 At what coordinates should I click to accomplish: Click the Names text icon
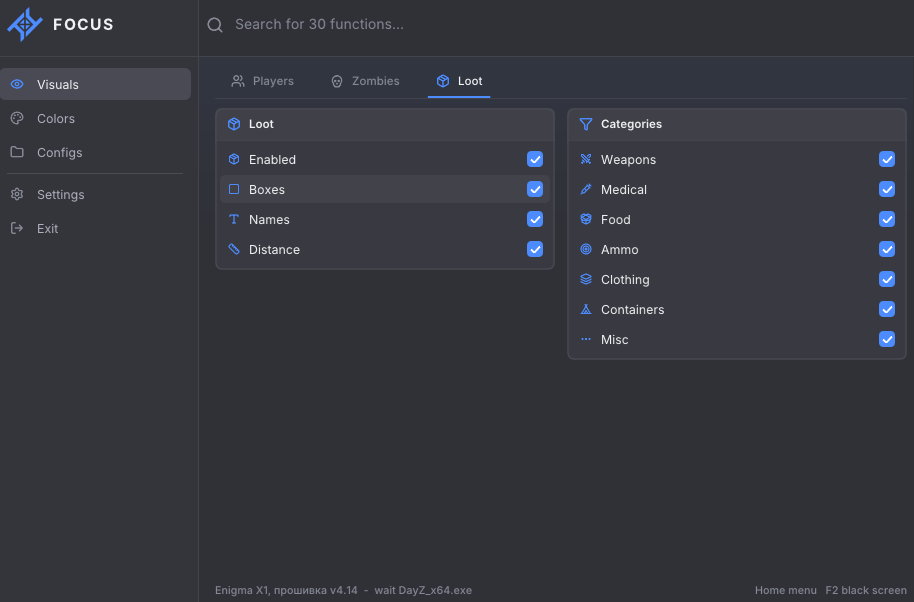(x=234, y=219)
